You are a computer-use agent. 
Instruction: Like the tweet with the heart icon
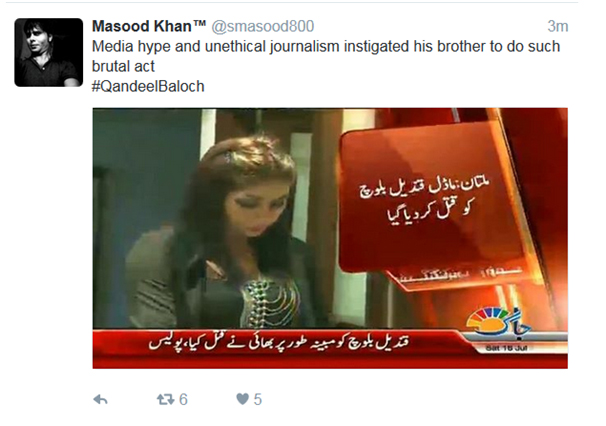pyautogui.click(x=242, y=399)
